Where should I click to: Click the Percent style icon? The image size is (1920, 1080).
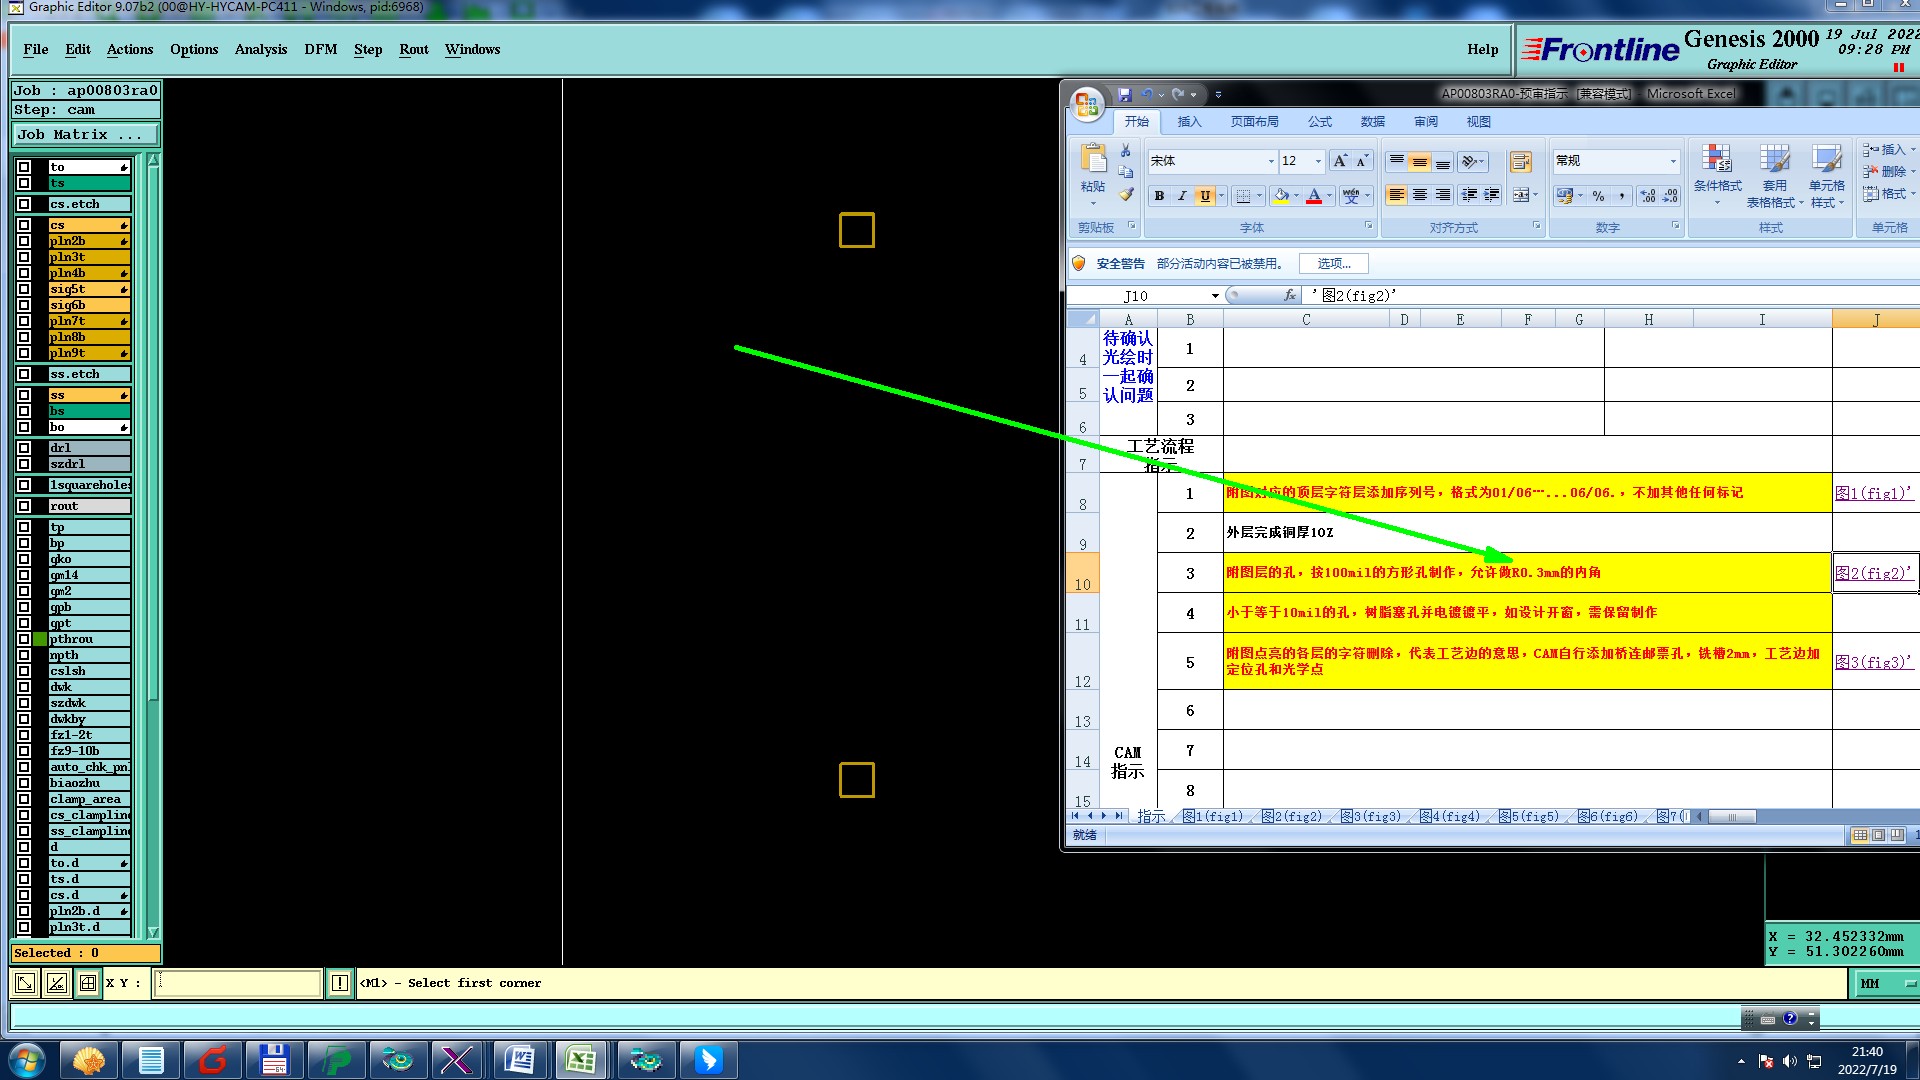point(1598,196)
